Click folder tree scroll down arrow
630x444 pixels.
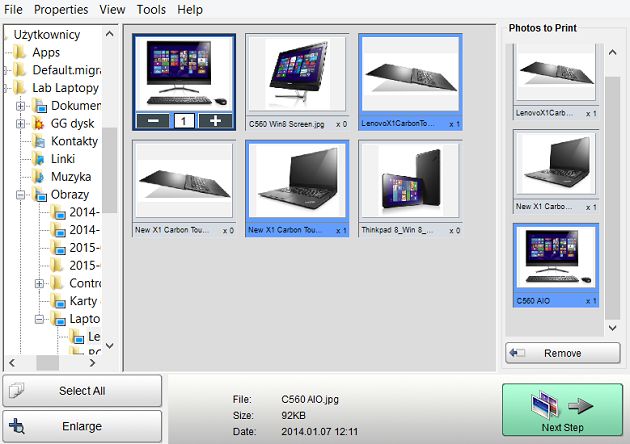pyautogui.click(x=109, y=346)
